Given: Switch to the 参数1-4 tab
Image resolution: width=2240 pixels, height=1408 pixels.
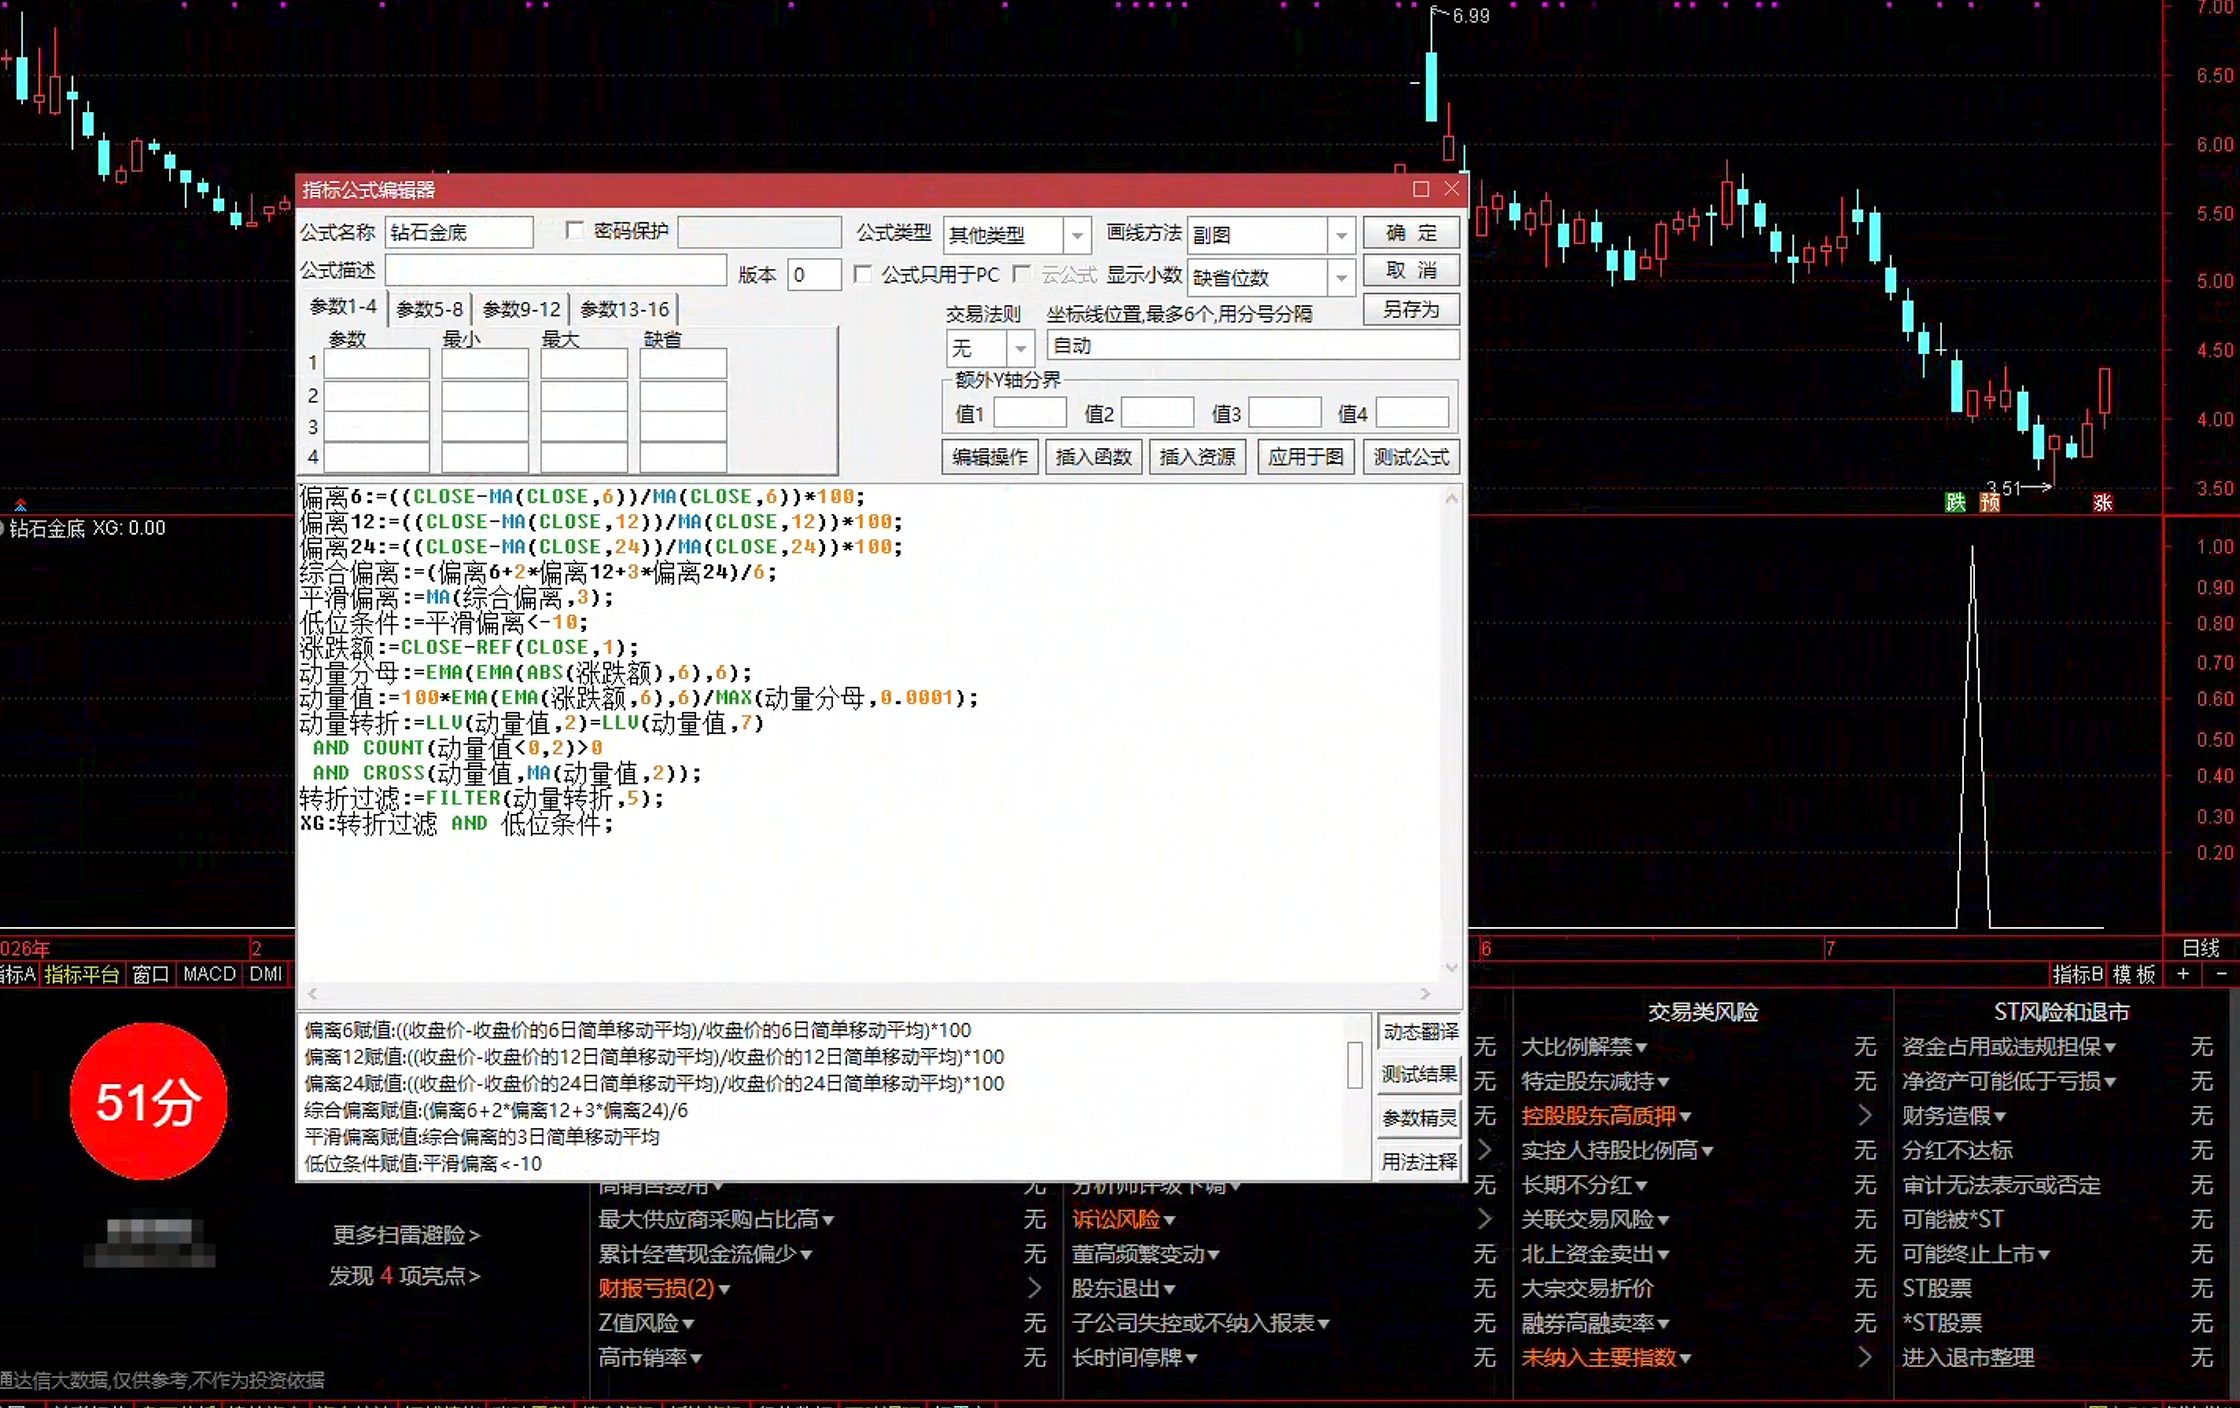Looking at the screenshot, I should point(342,307).
